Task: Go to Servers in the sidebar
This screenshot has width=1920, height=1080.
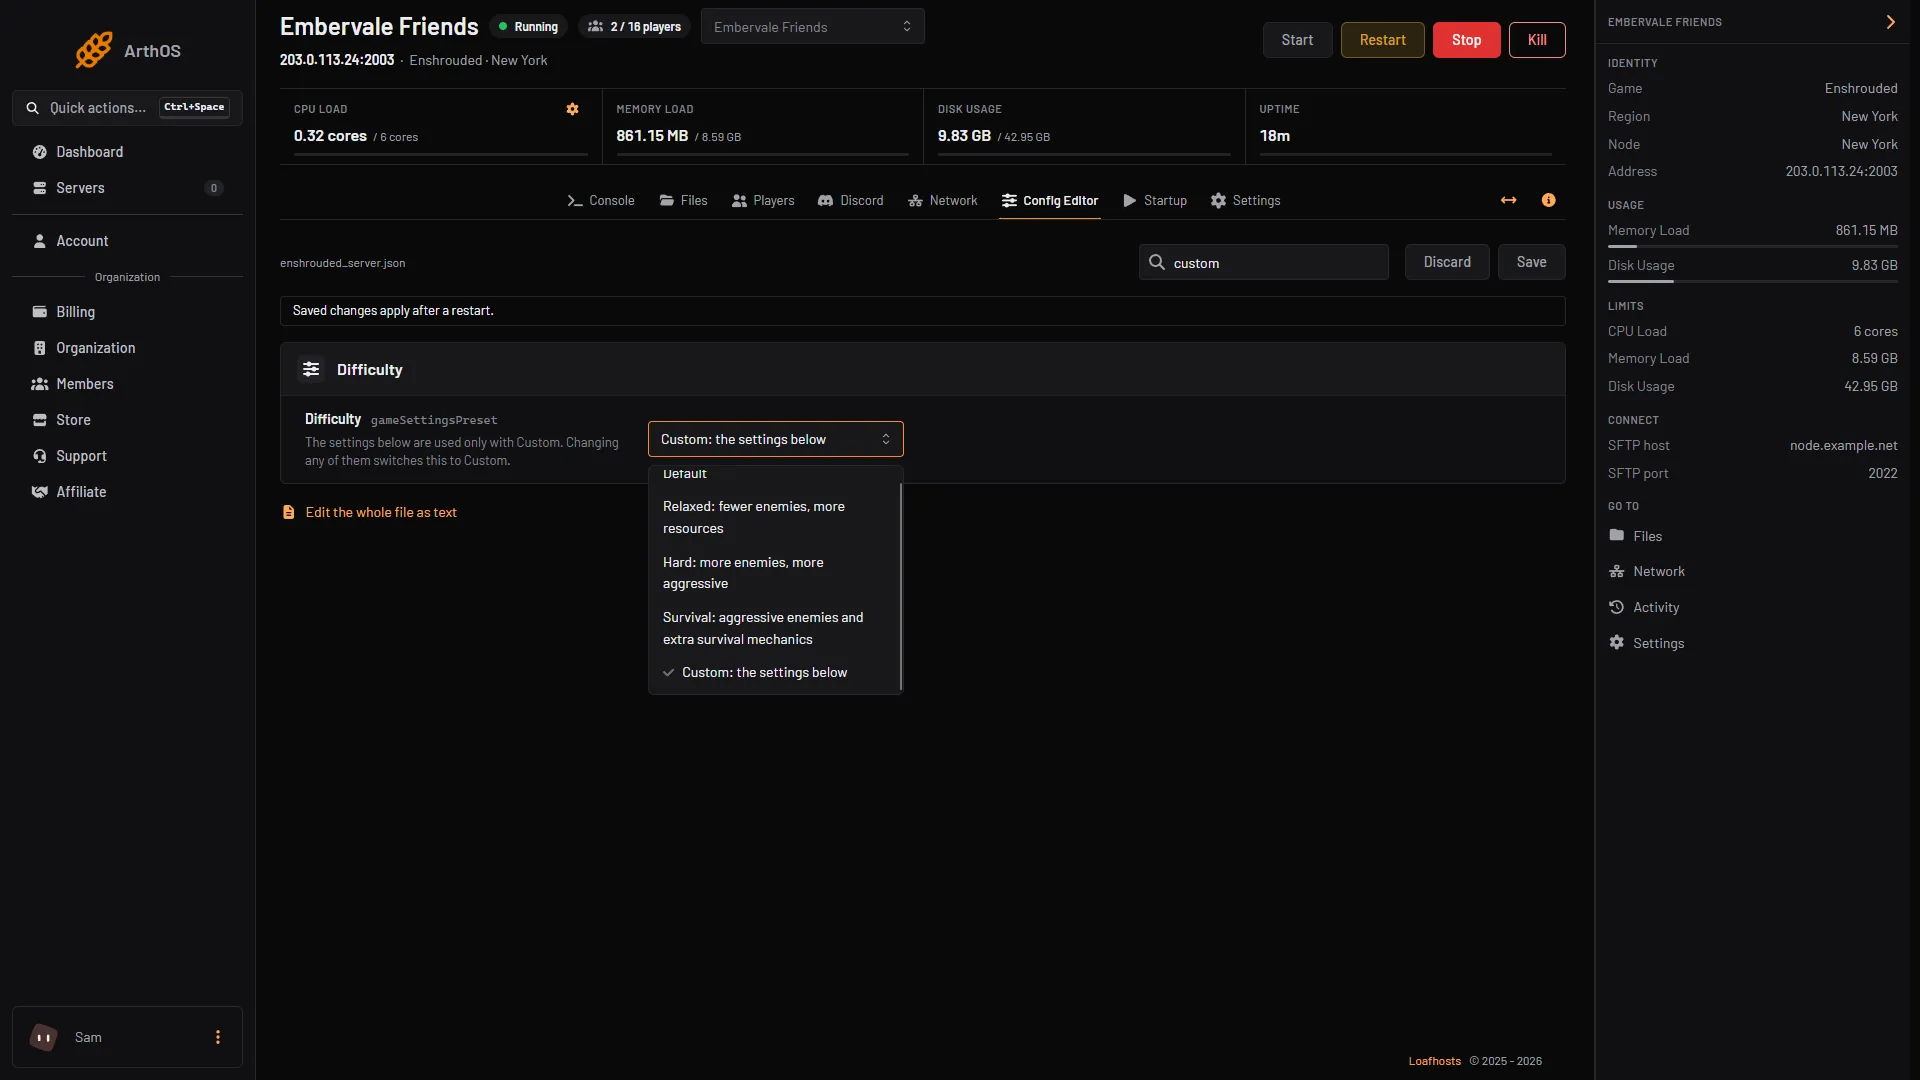Action: point(127,188)
